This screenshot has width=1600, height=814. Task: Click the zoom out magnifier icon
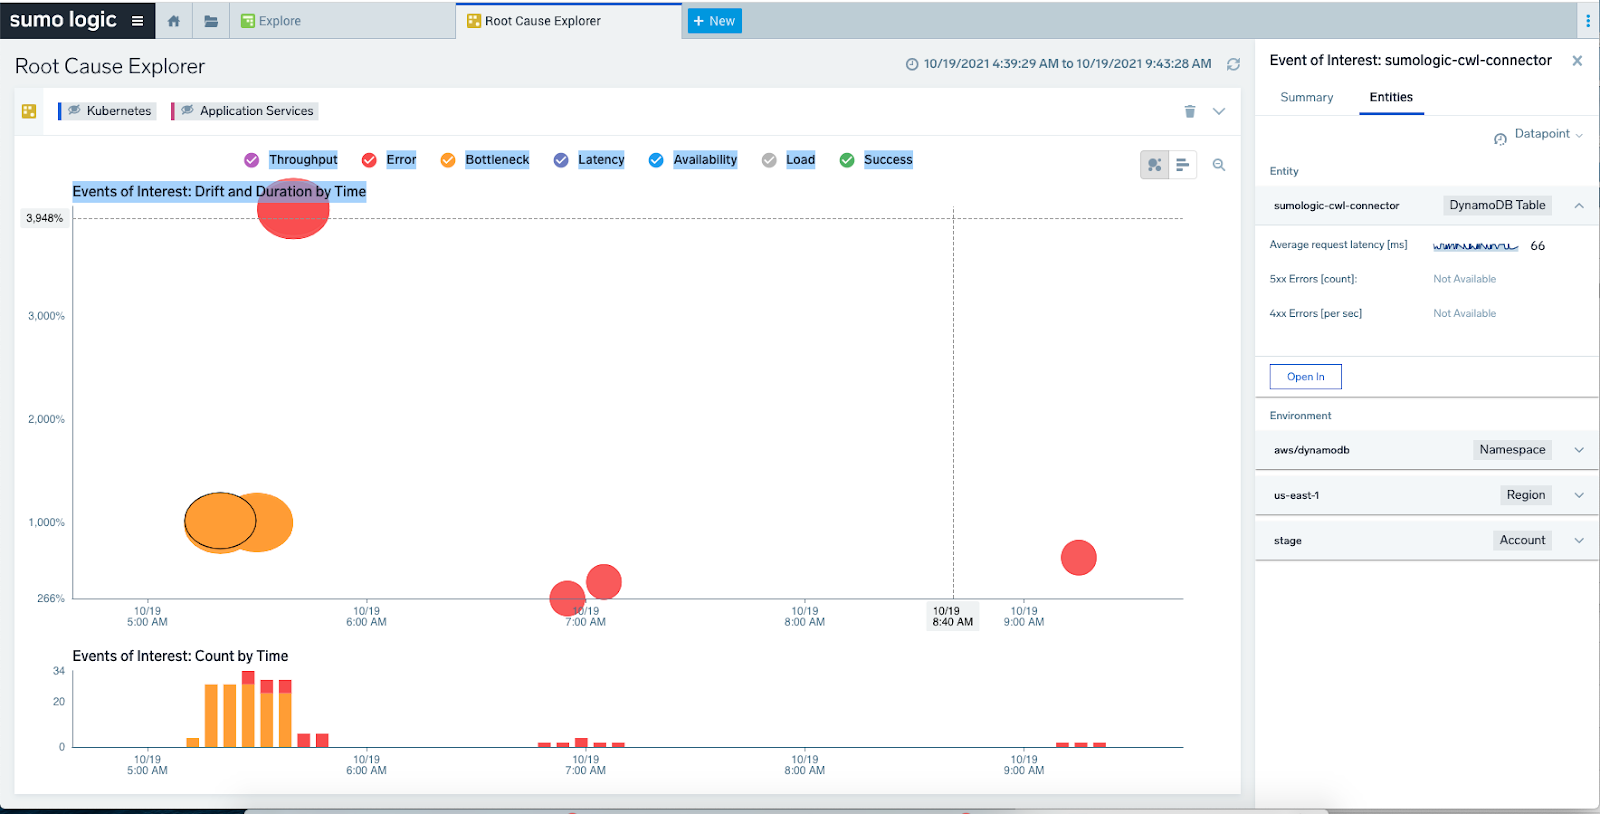1219,165
